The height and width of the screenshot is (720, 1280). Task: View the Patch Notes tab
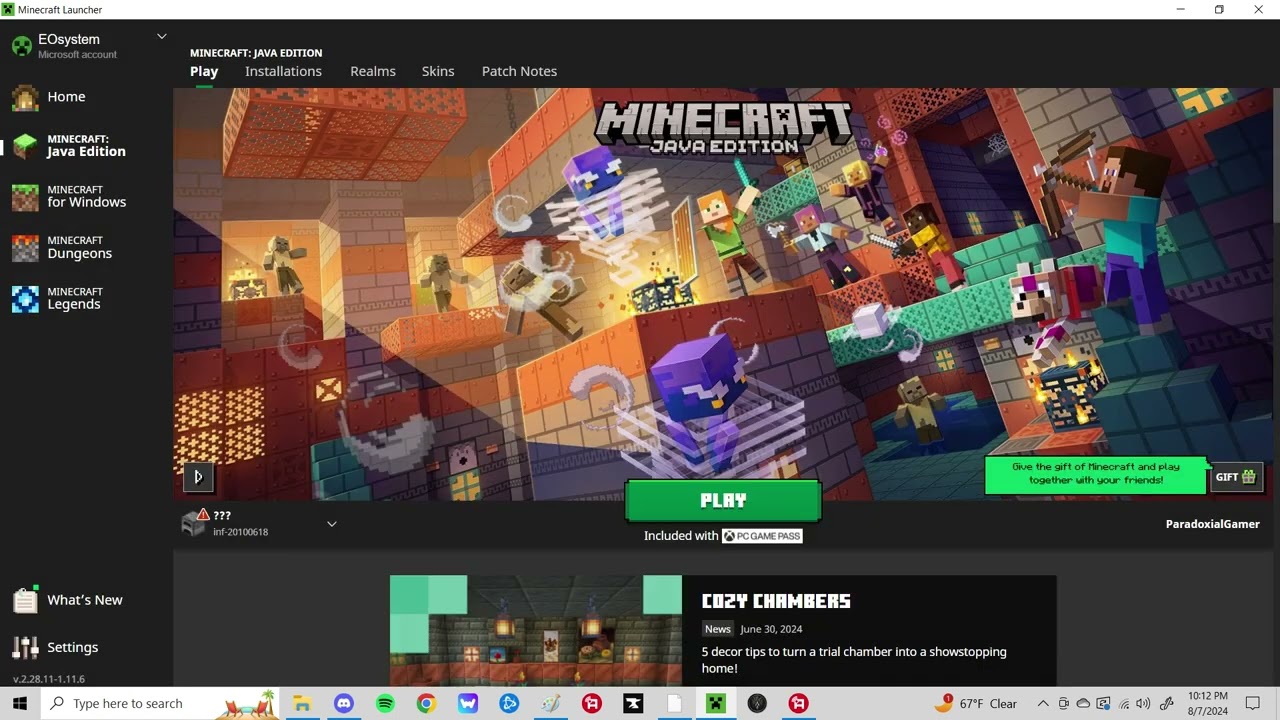click(x=519, y=71)
